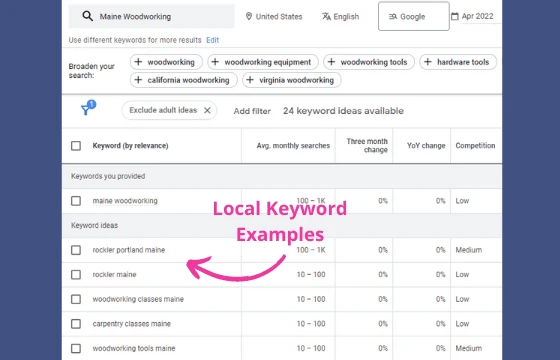
Task: Open the English language selector
Action: [x=341, y=16]
